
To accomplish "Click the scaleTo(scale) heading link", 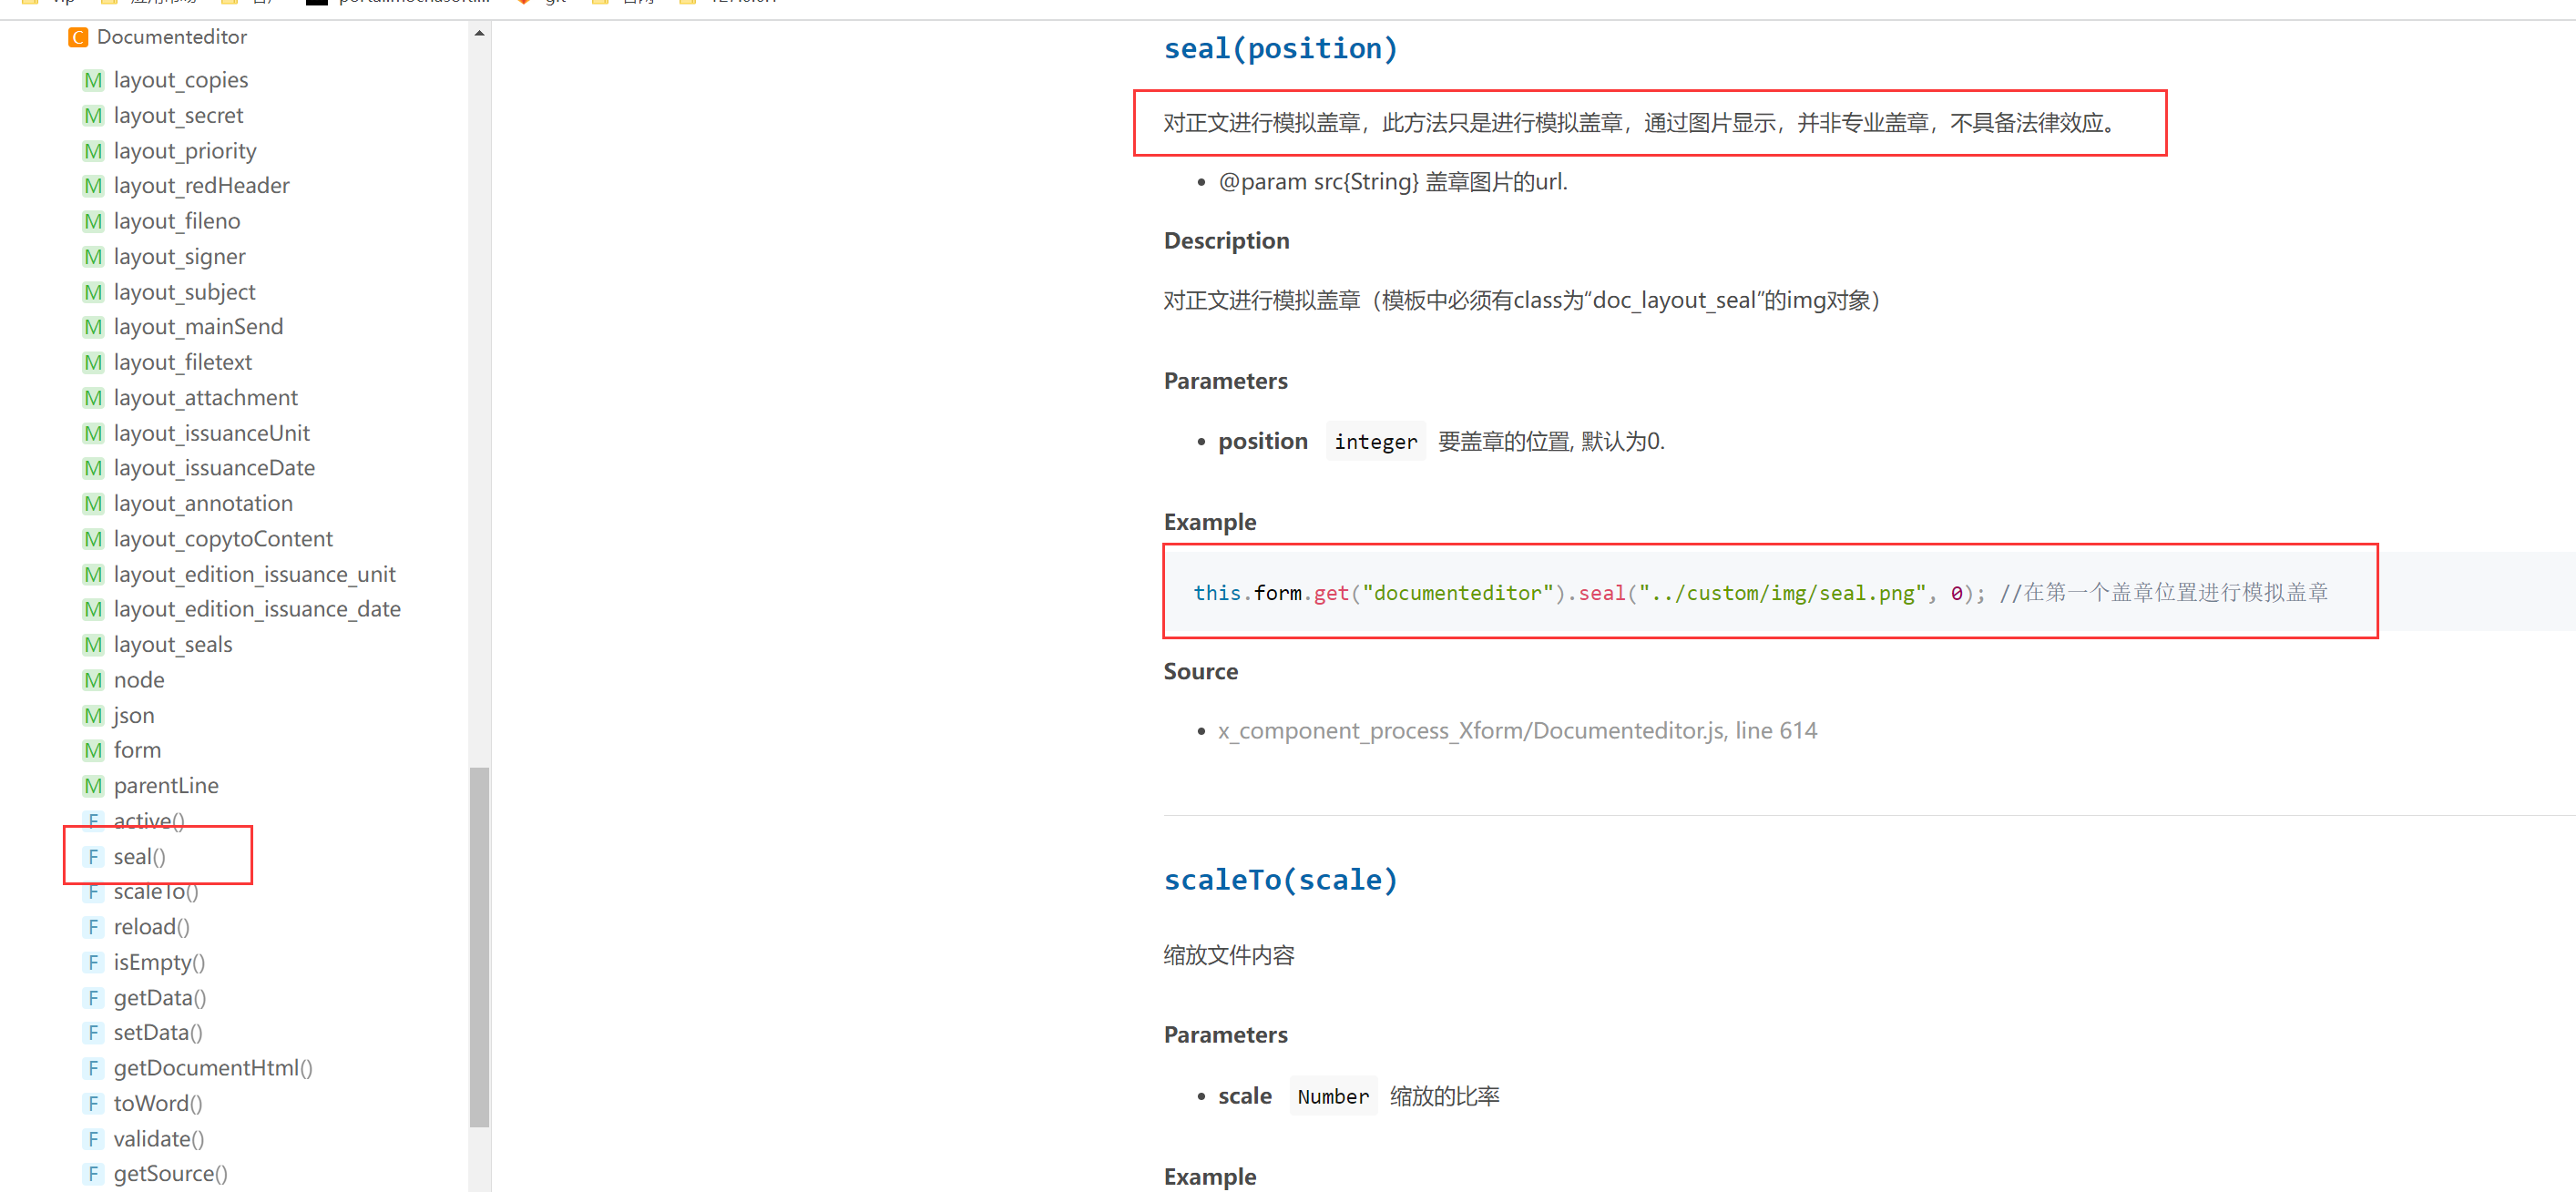I will [1280, 880].
